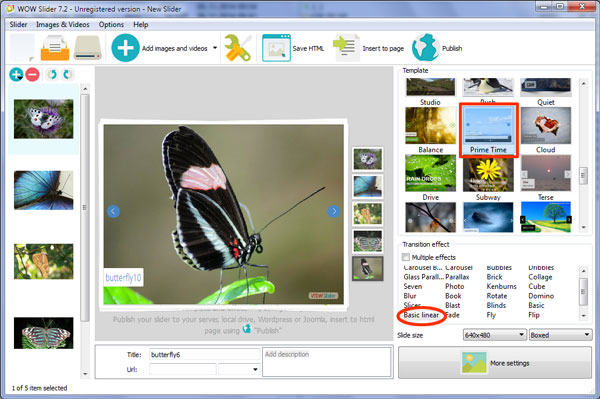Click the orange open project tray icon
This screenshot has height=399, width=600.
coord(55,48)
